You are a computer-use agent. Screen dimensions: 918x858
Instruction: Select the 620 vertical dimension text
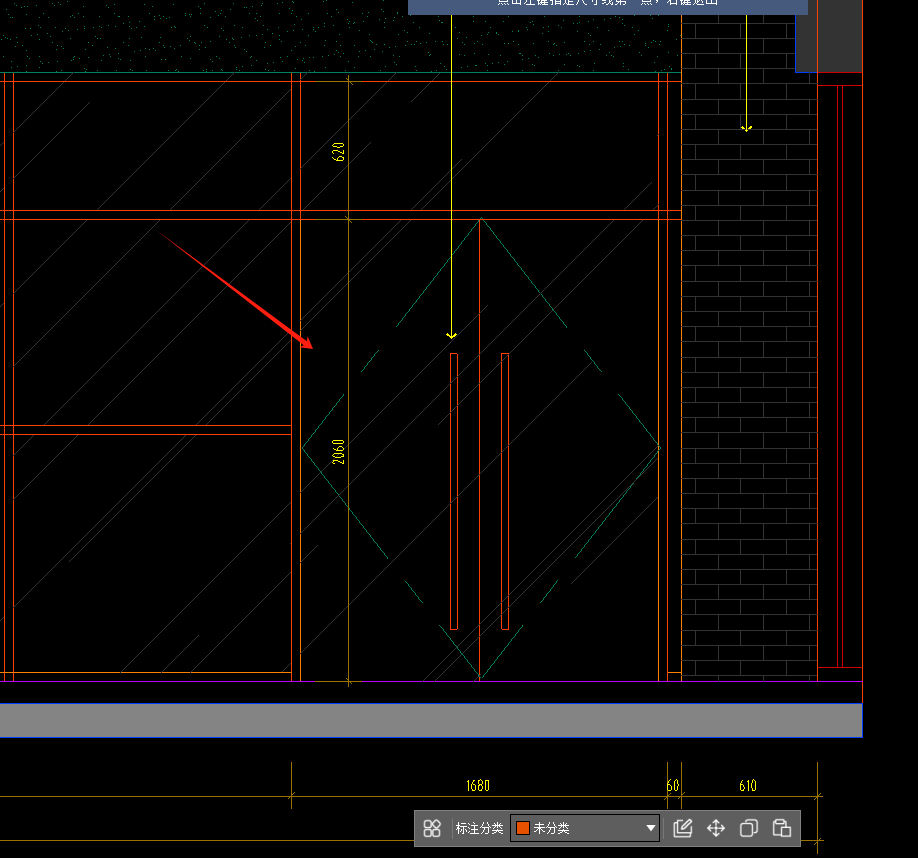338,152
